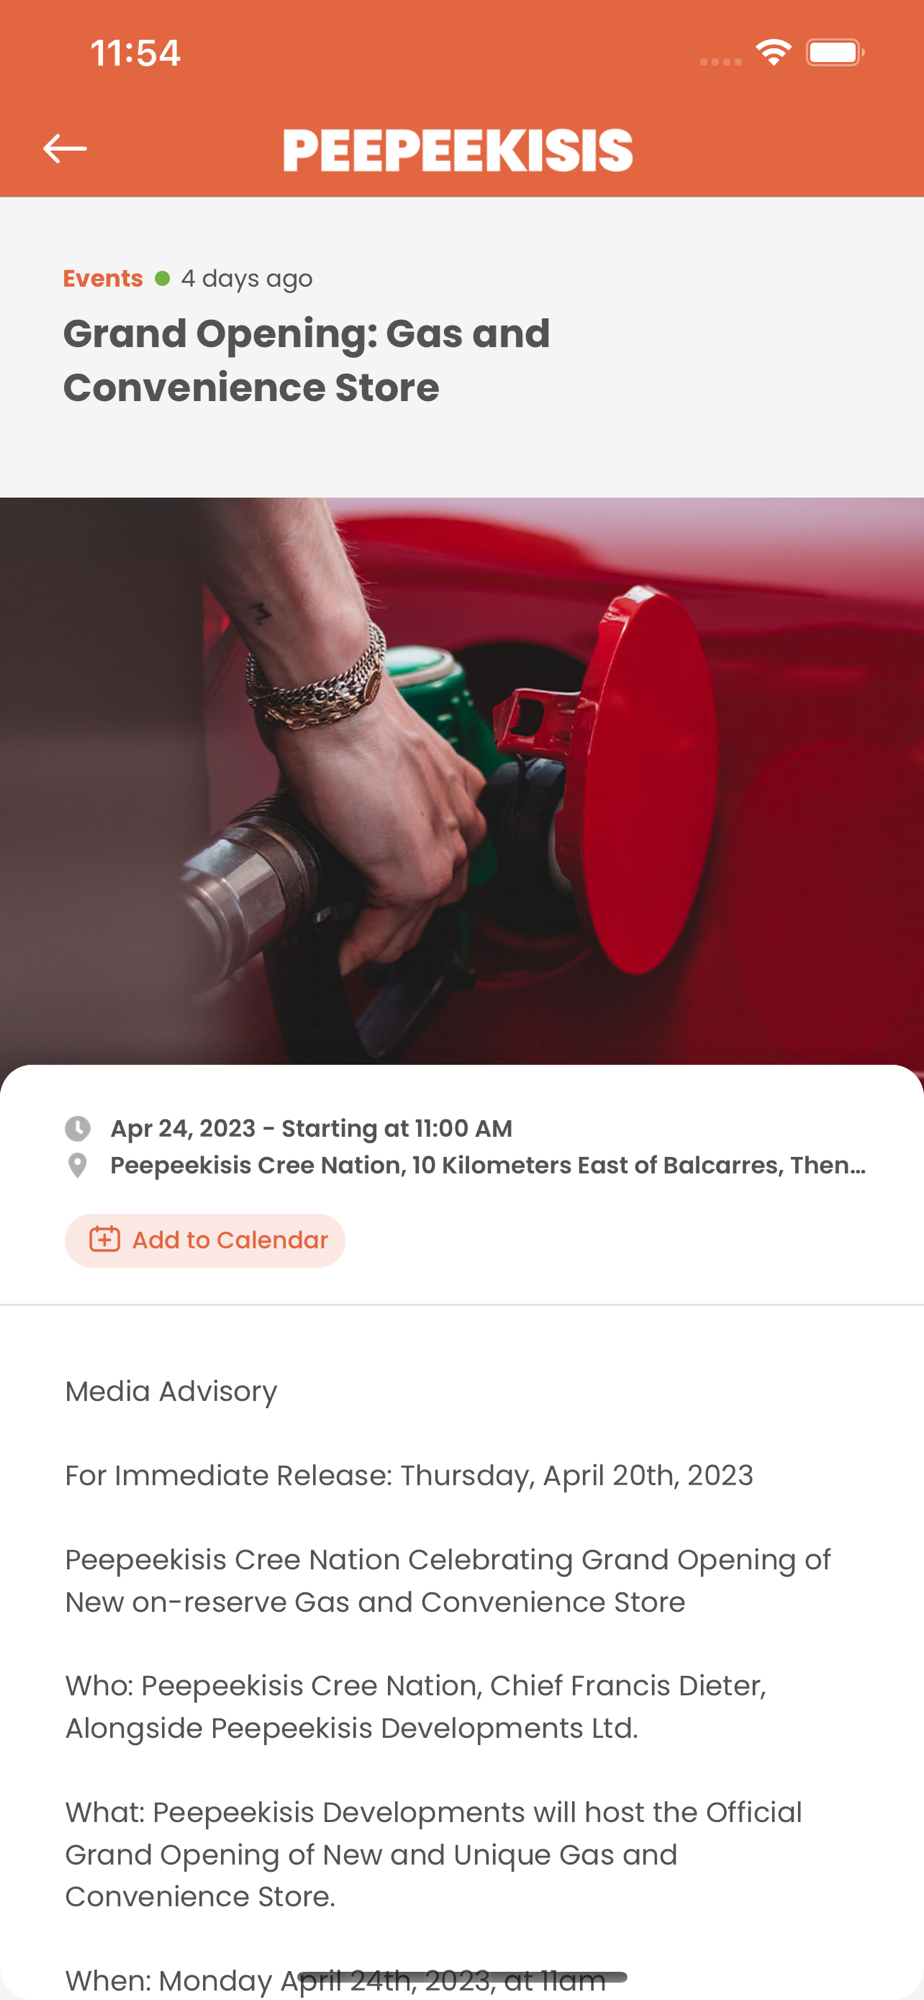Viewport: 924px width, 2000px height.
Task: Click the PEEPEEKISIS header logo
Action: [458, 150]
